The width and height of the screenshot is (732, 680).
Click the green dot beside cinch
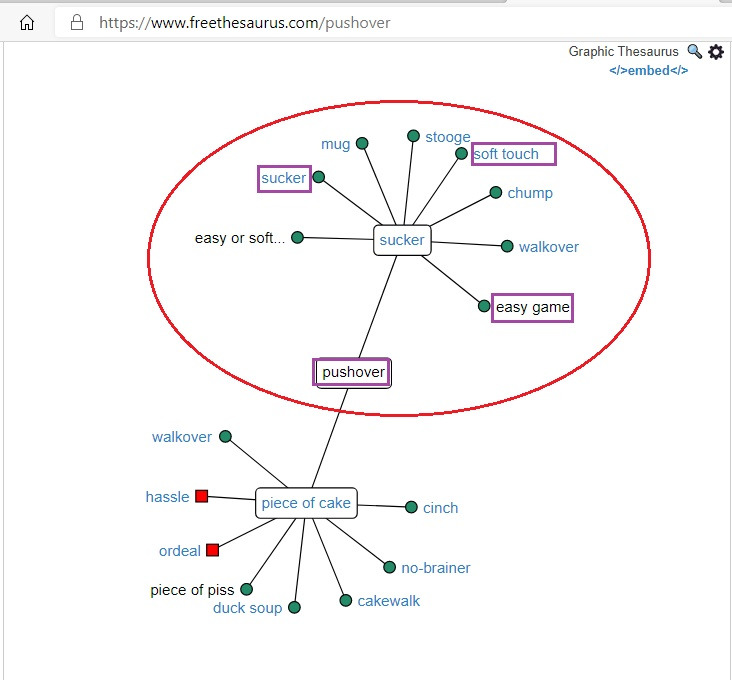tap(411, 507)
